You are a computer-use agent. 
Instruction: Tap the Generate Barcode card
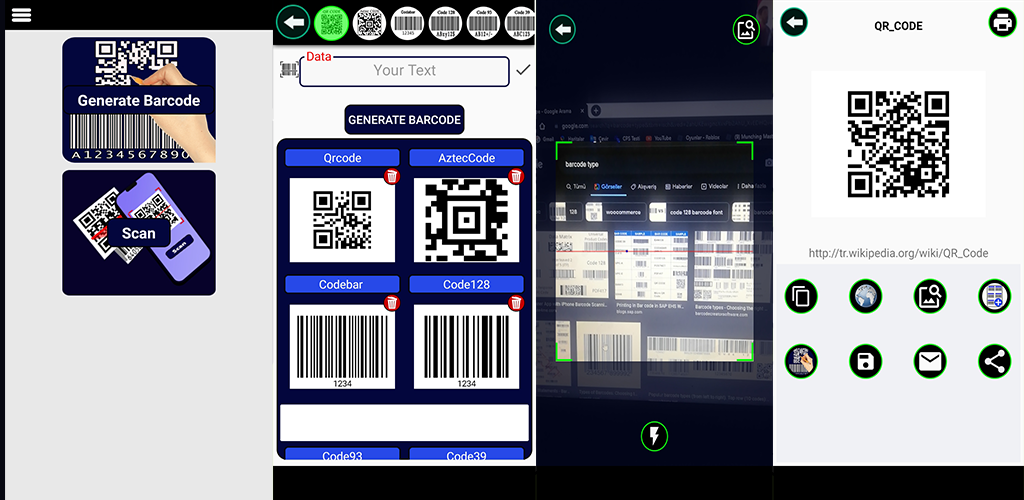click(139, 100)
